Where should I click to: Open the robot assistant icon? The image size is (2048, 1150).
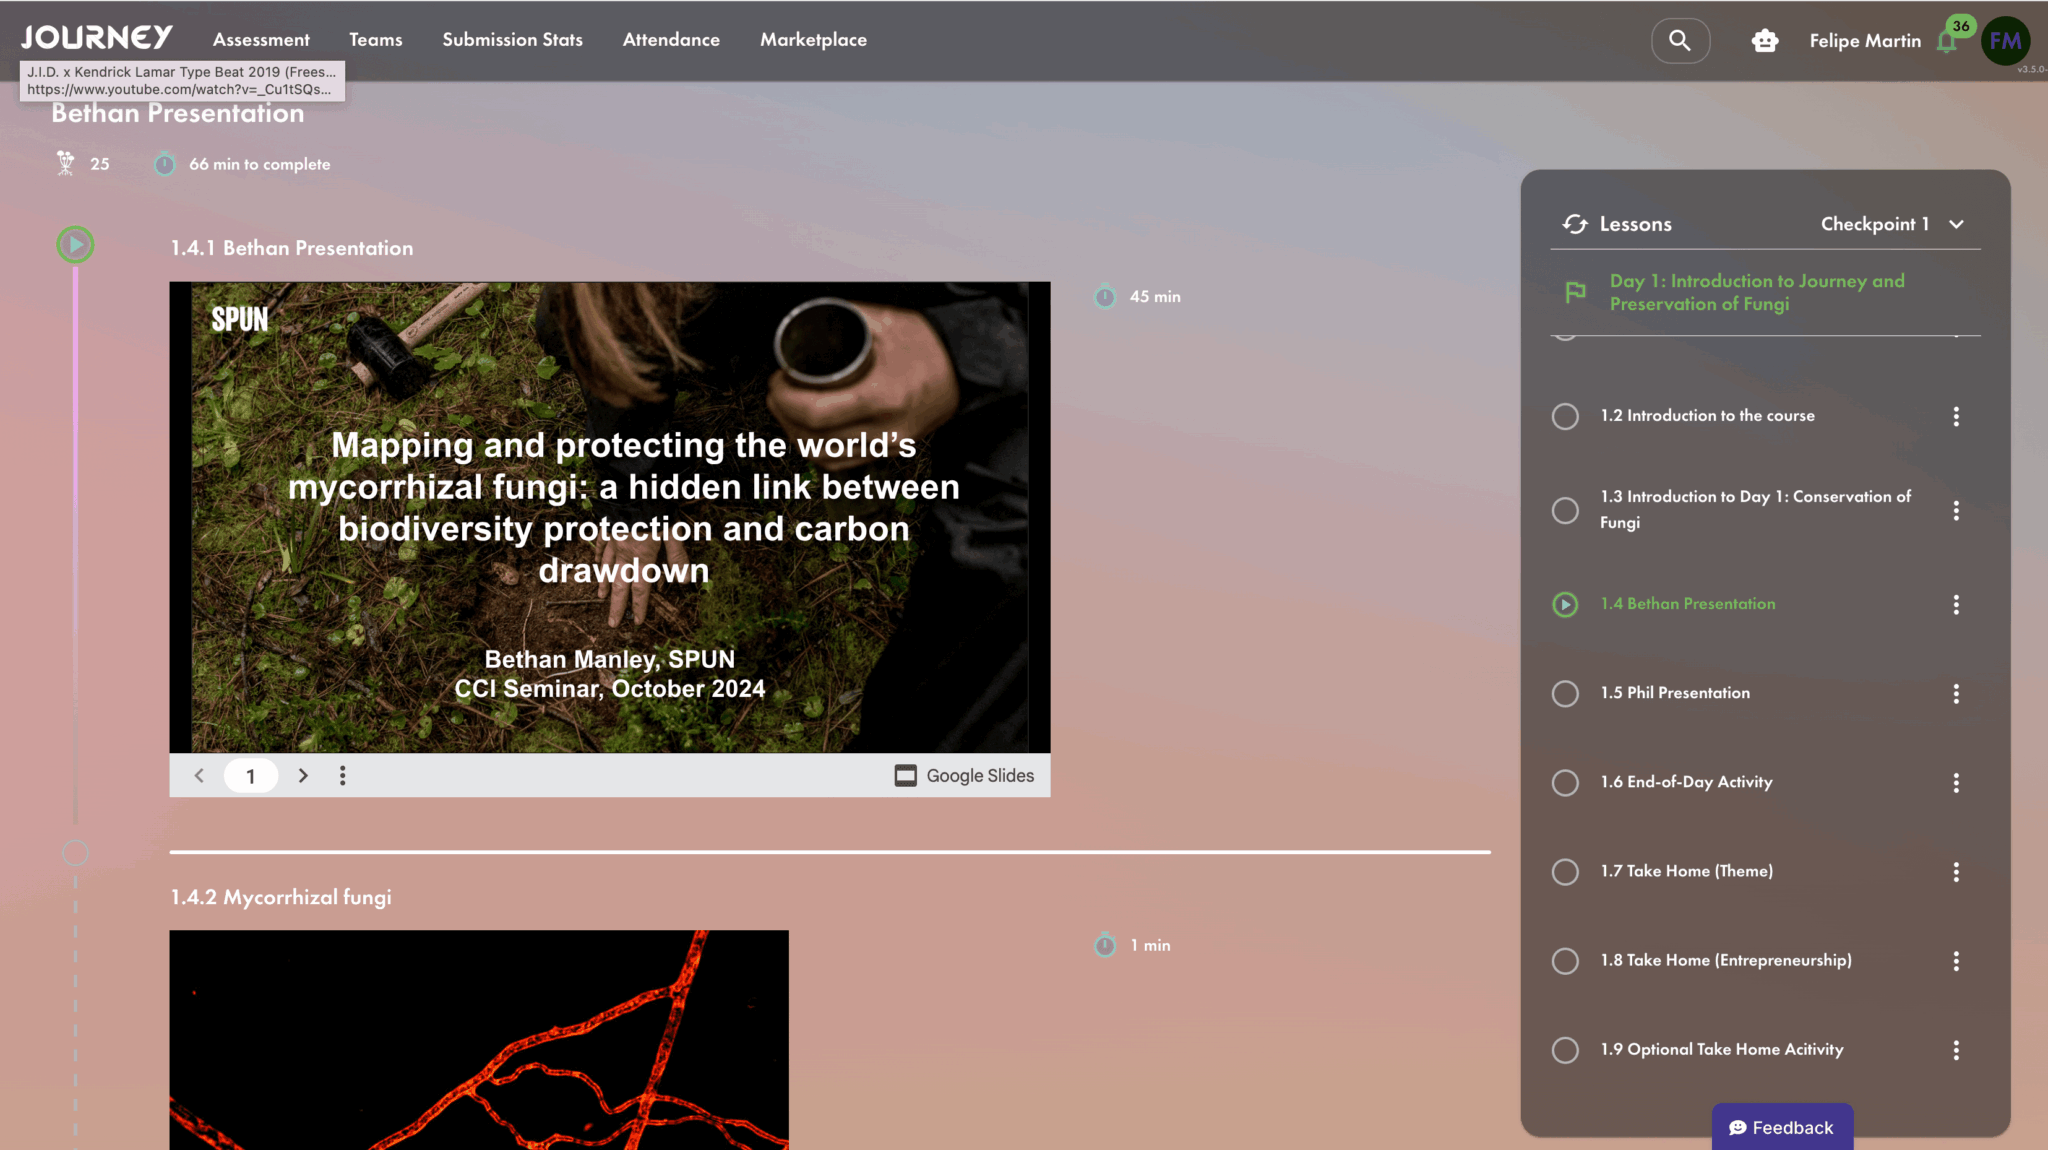(1765, 41)
